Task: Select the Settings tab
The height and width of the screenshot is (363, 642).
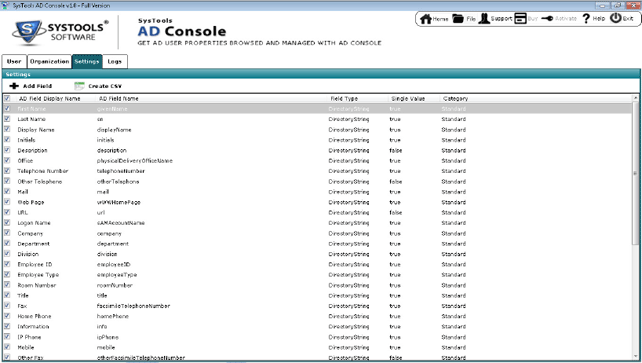Action: 87,61
